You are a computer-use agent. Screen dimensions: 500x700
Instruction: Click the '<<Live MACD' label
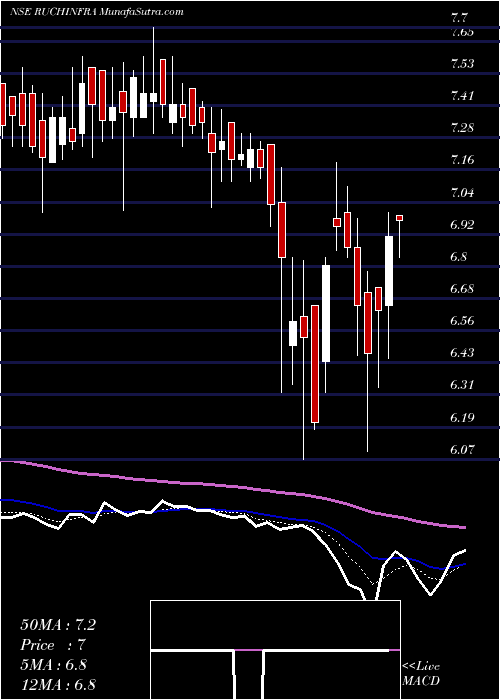[x=421, y=674]
